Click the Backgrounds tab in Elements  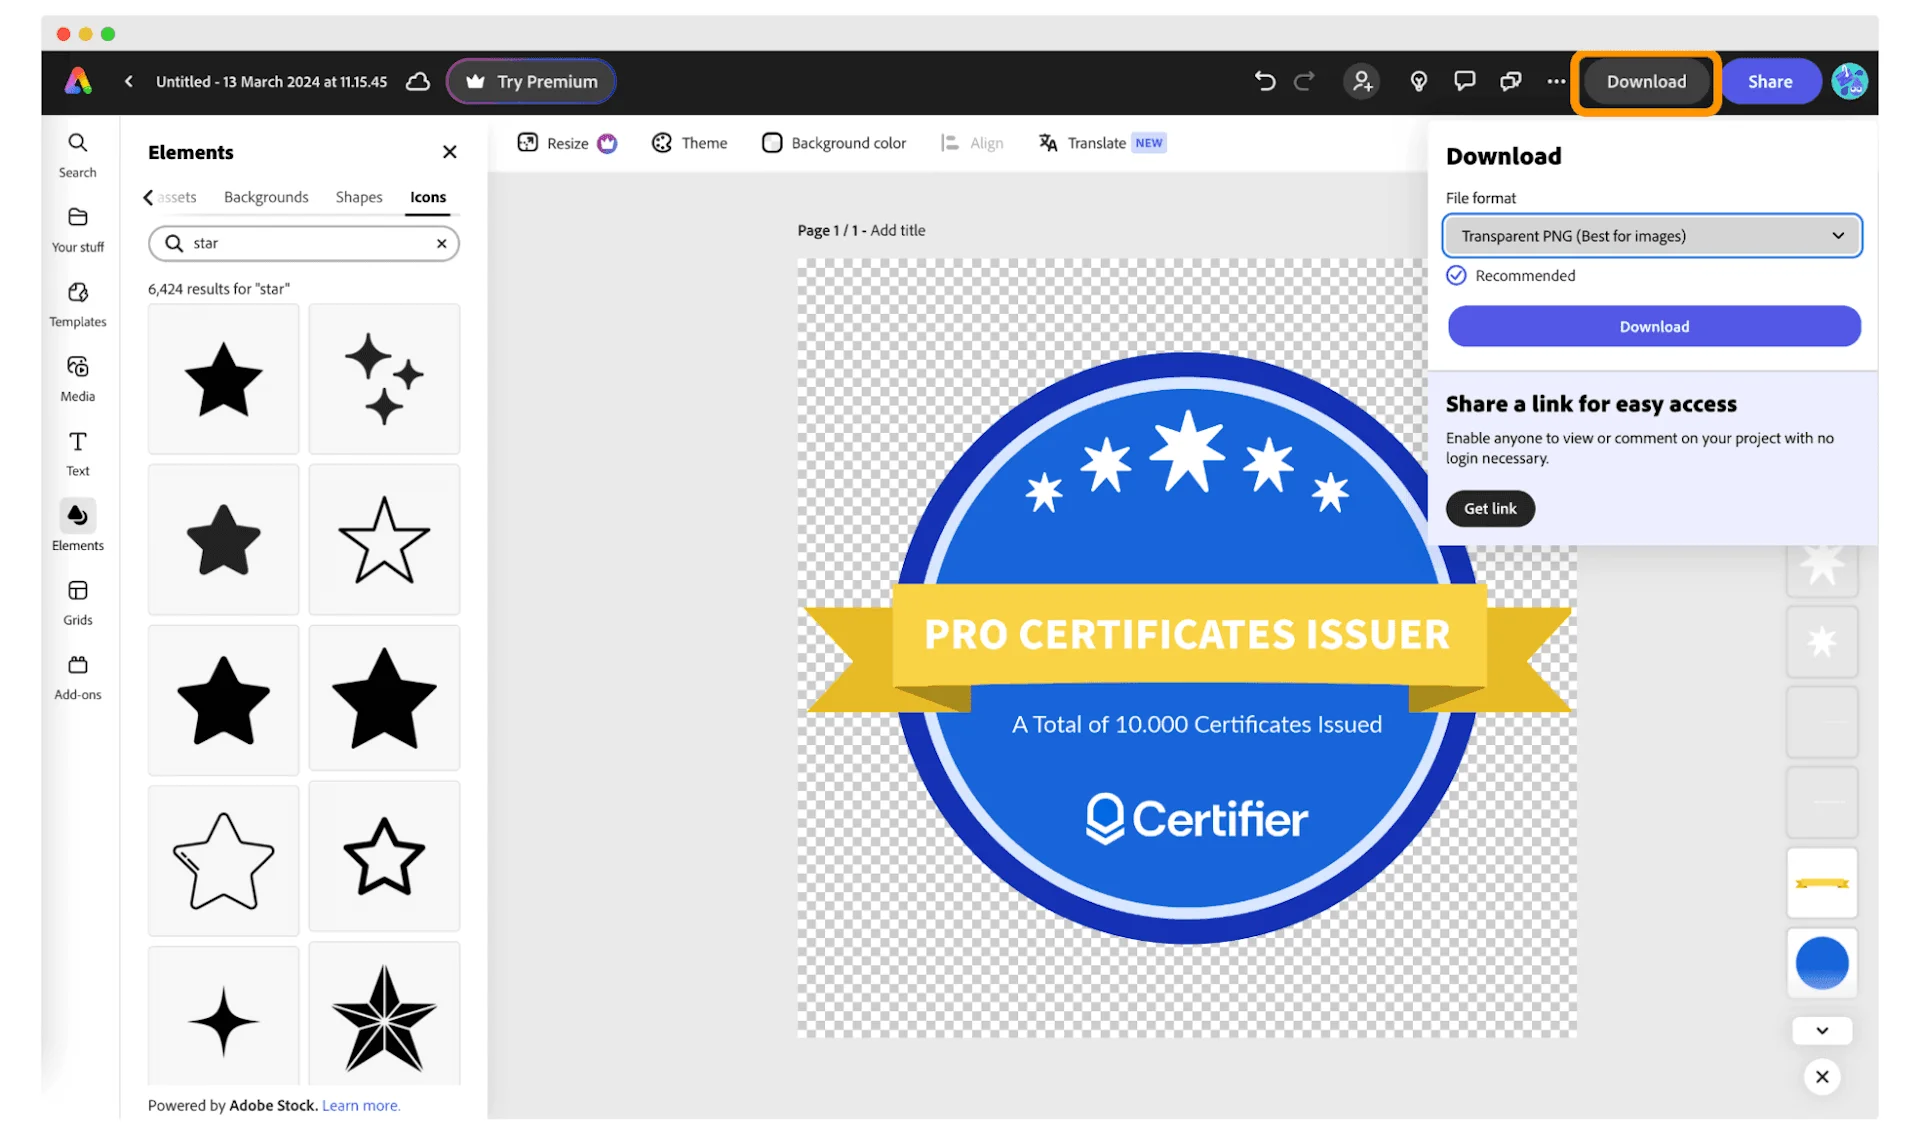click(x=265, y=196)
